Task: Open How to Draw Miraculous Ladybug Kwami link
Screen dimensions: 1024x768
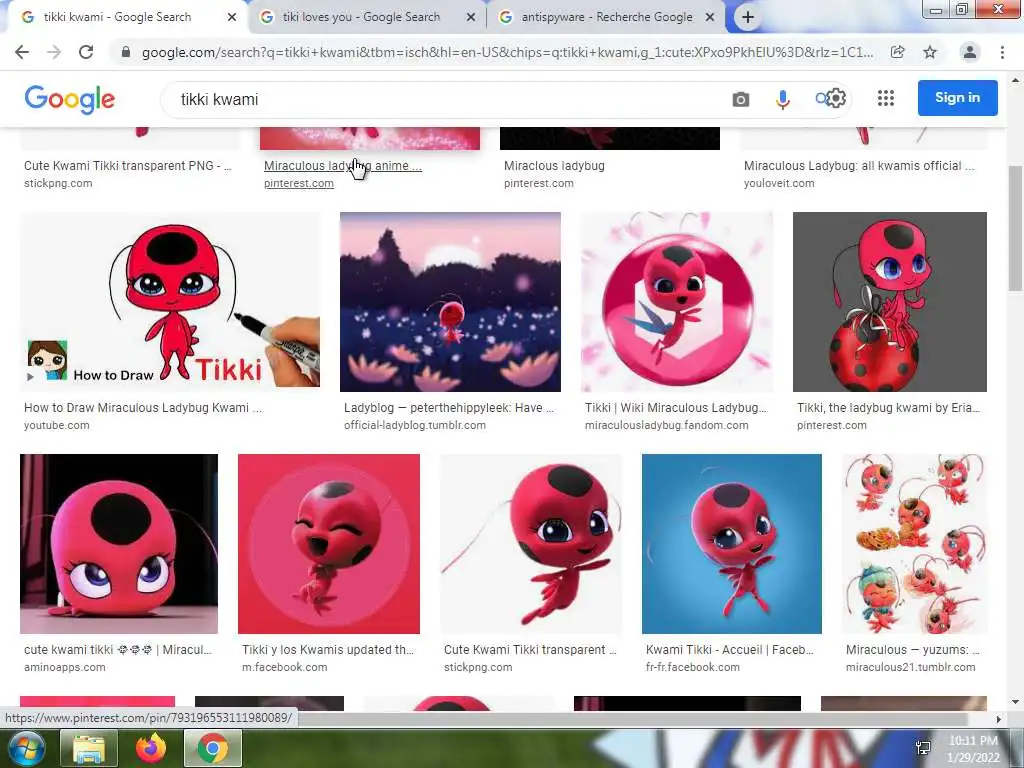Action: [143, 408]
